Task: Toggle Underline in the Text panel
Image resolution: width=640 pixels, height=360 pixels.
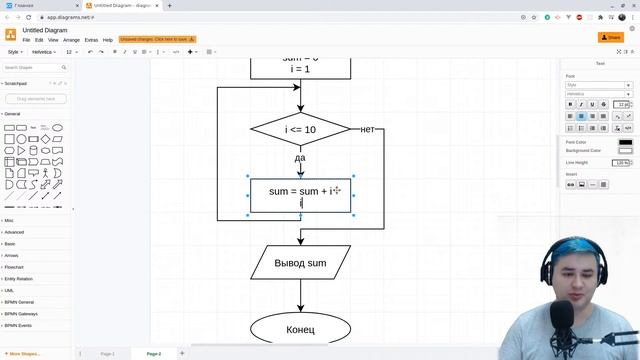Action: [592, 104]
